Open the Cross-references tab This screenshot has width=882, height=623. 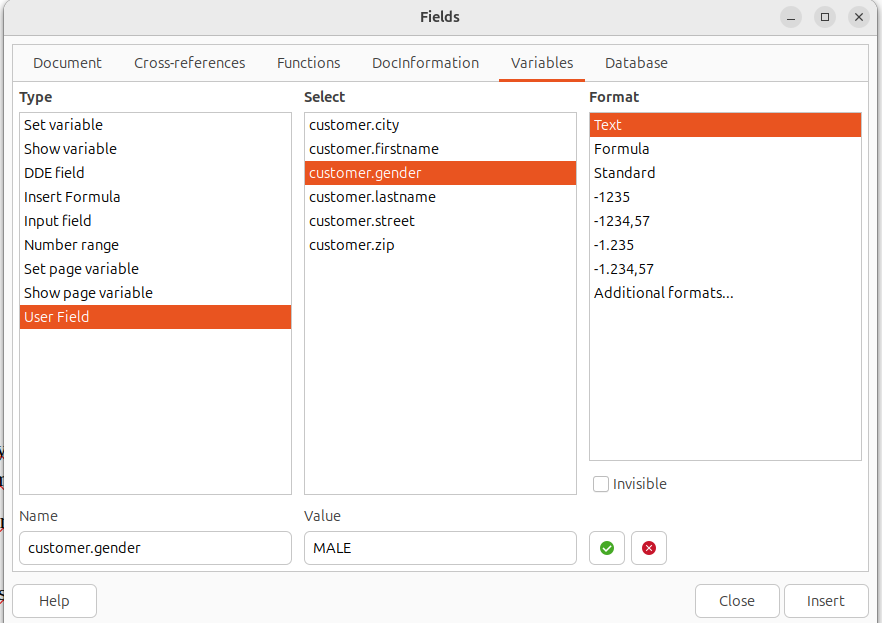pyautogui.click(x=189, y=63)
